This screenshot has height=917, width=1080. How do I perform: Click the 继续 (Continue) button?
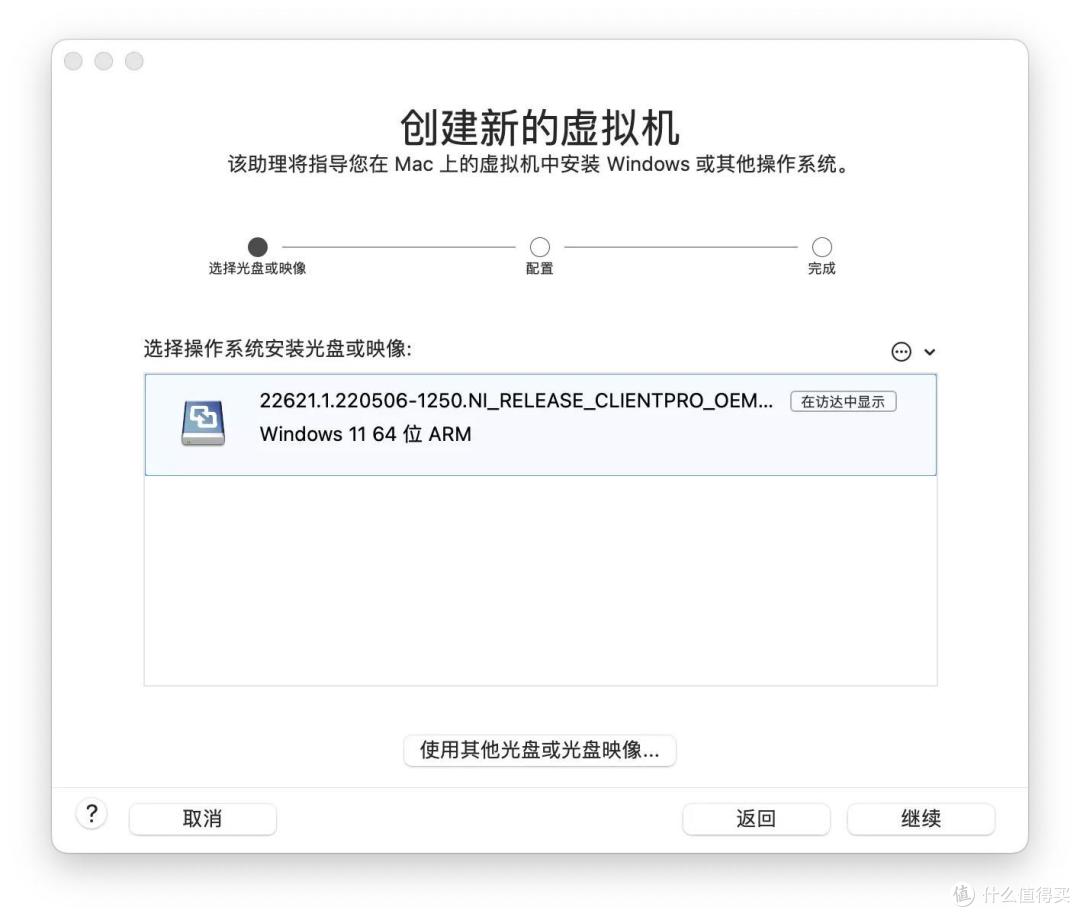[921, 818]
